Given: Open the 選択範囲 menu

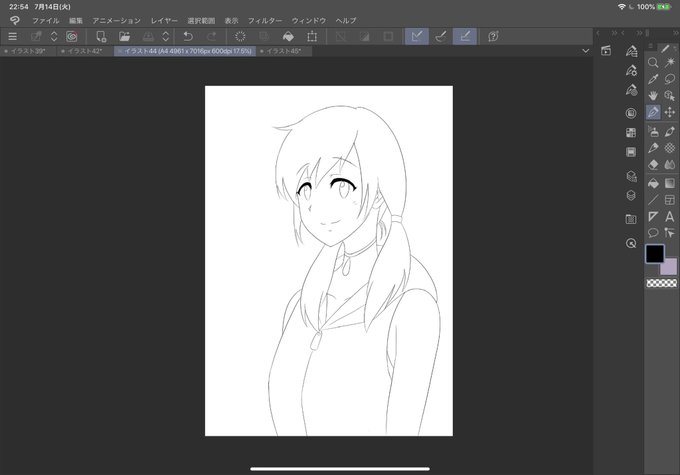Looking at the screenshot, I should pyautogui.click(x=201, y=20).
